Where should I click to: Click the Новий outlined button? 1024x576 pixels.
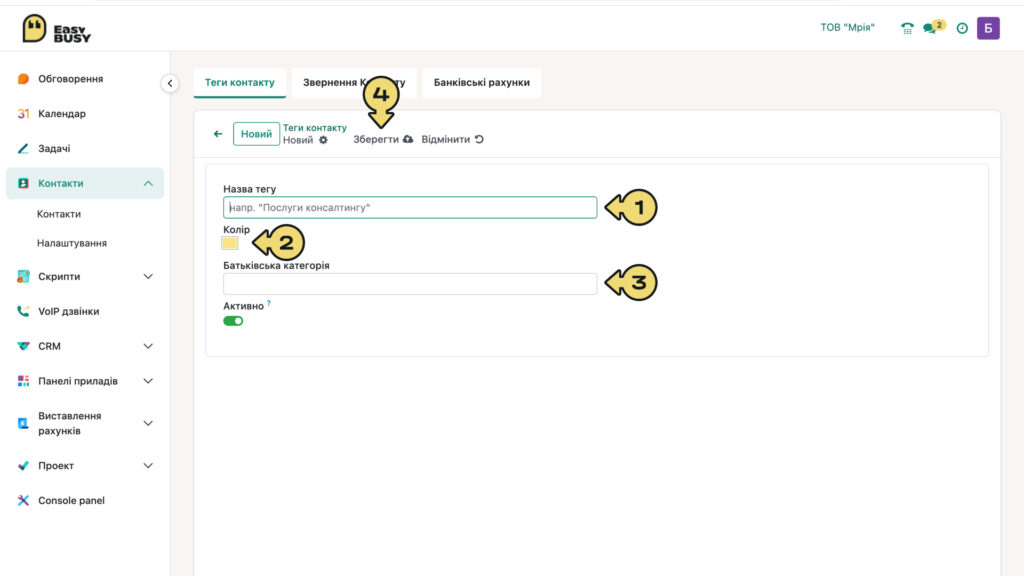(x=256, y=134)
